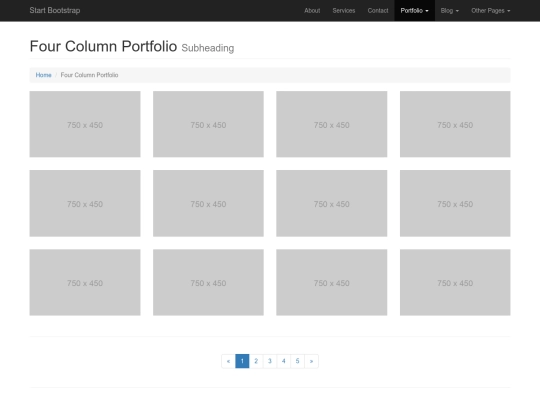The image size is (540, 405).
Task: Click the 'Subheading' text in the header
Action: (x=208, y=48)
